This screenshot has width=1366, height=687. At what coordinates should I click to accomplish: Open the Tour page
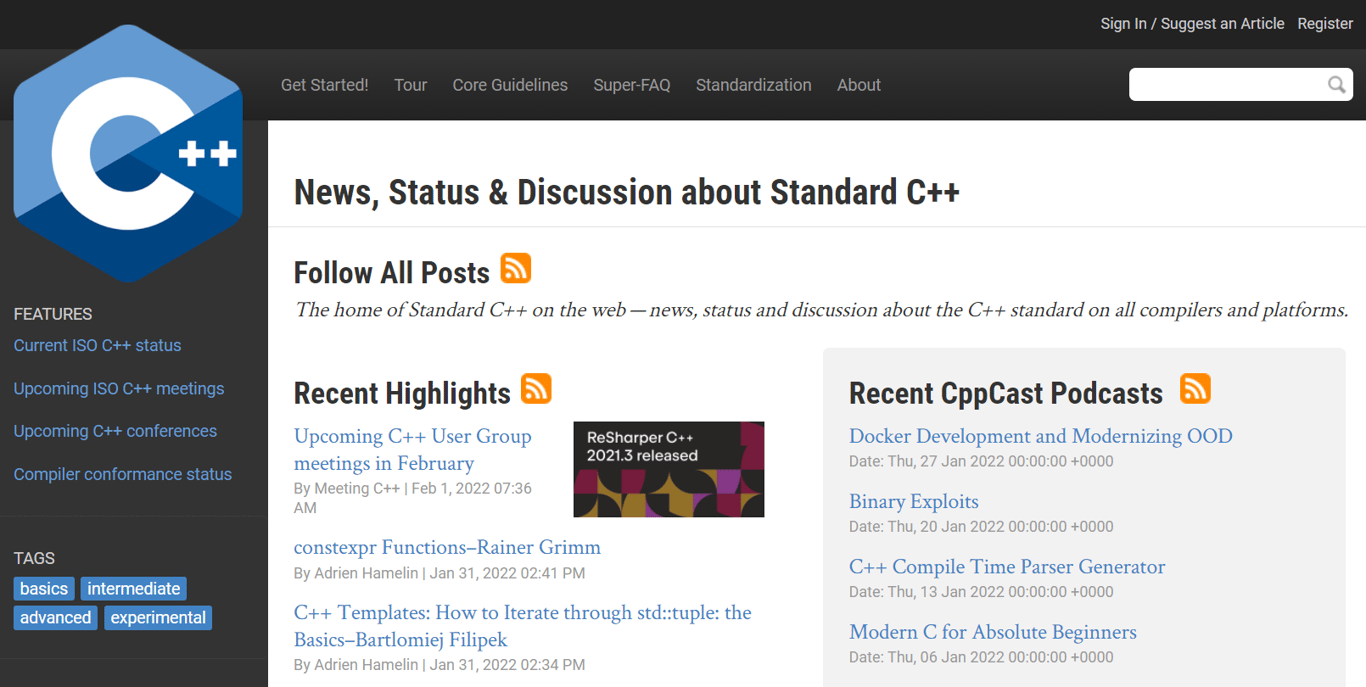coord(410,85)
